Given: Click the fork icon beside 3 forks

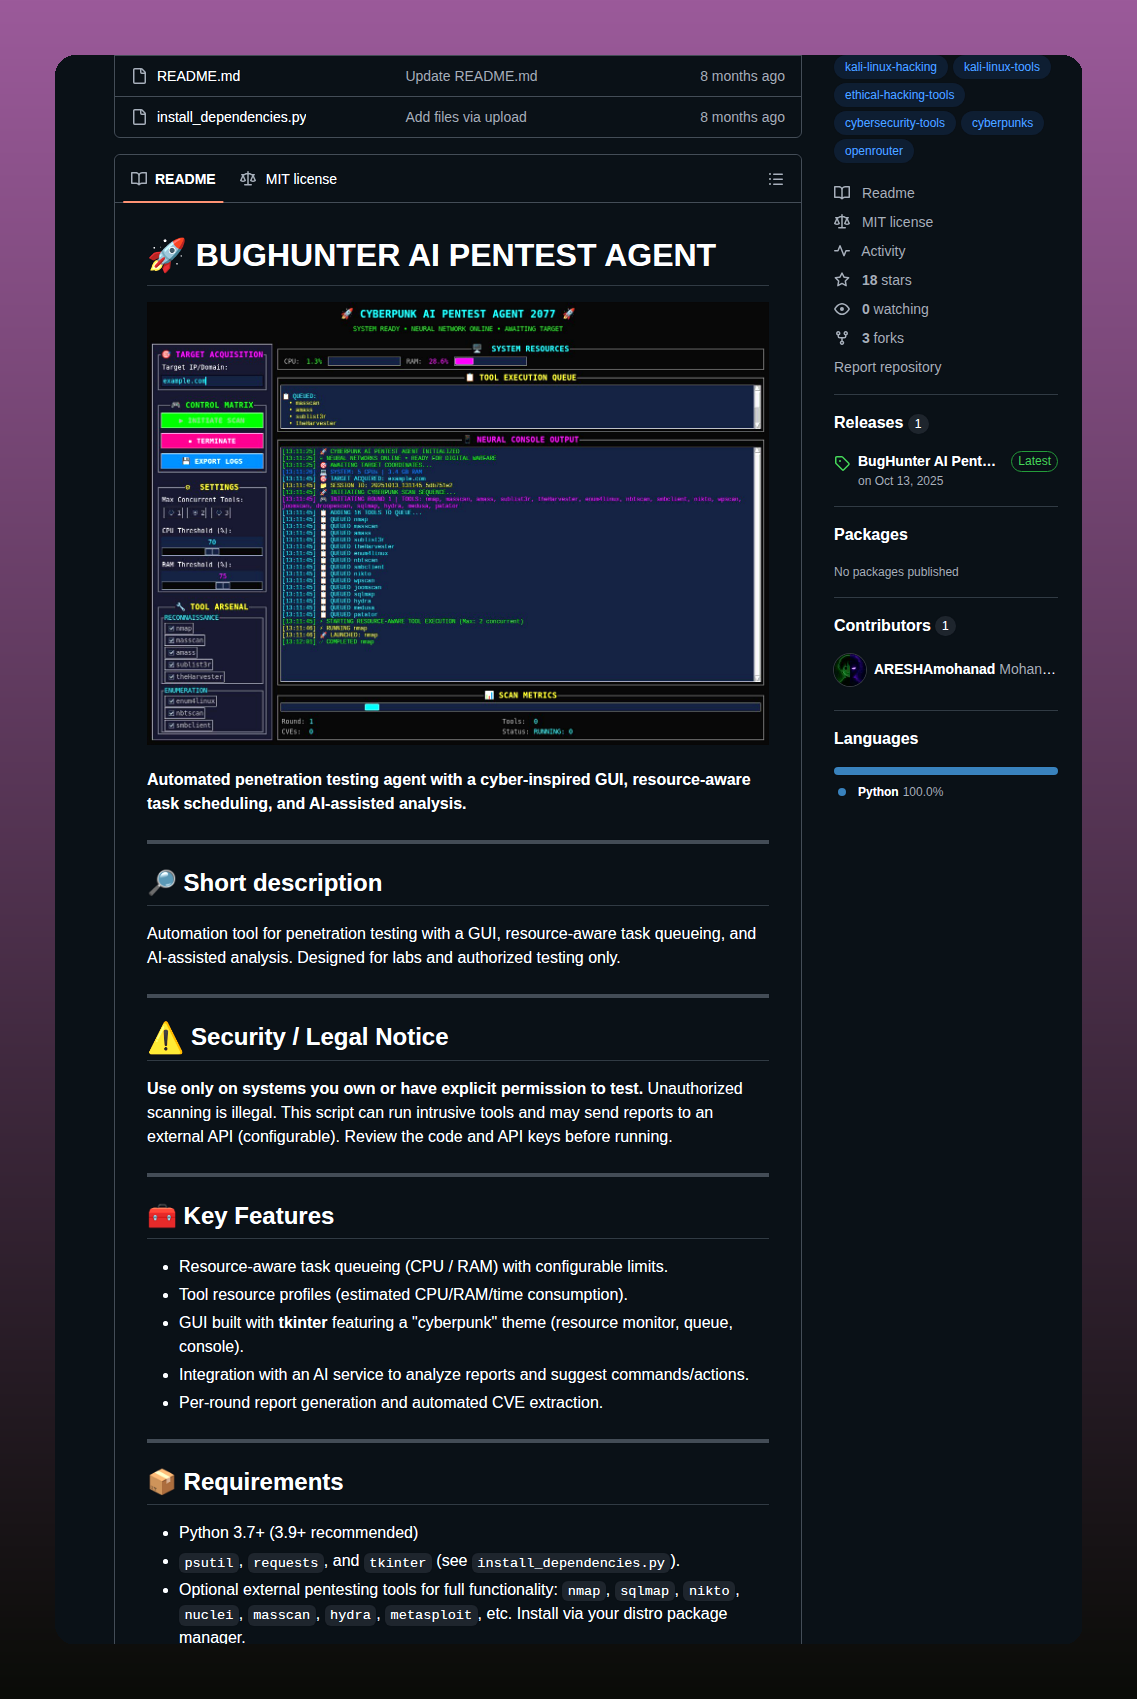Looking at the screenshot, I should [x=842, y=338].
